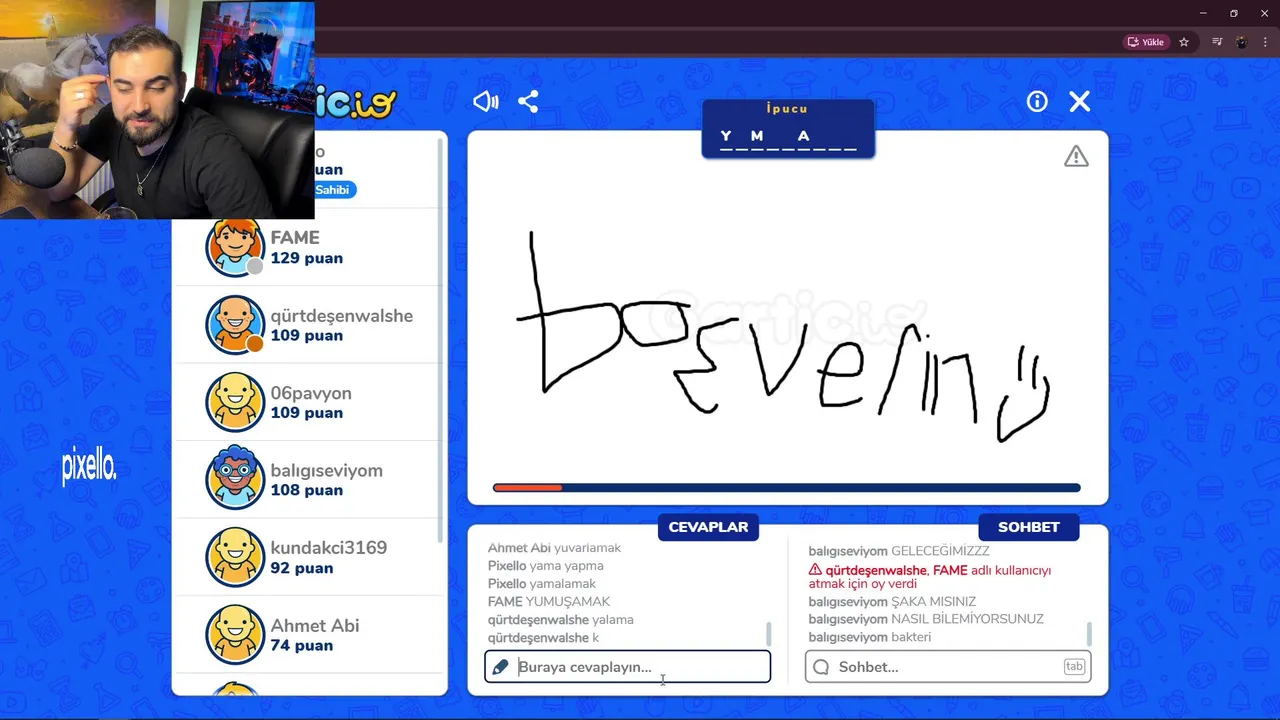Click the pencil icon in the answer field

[501, 667]
